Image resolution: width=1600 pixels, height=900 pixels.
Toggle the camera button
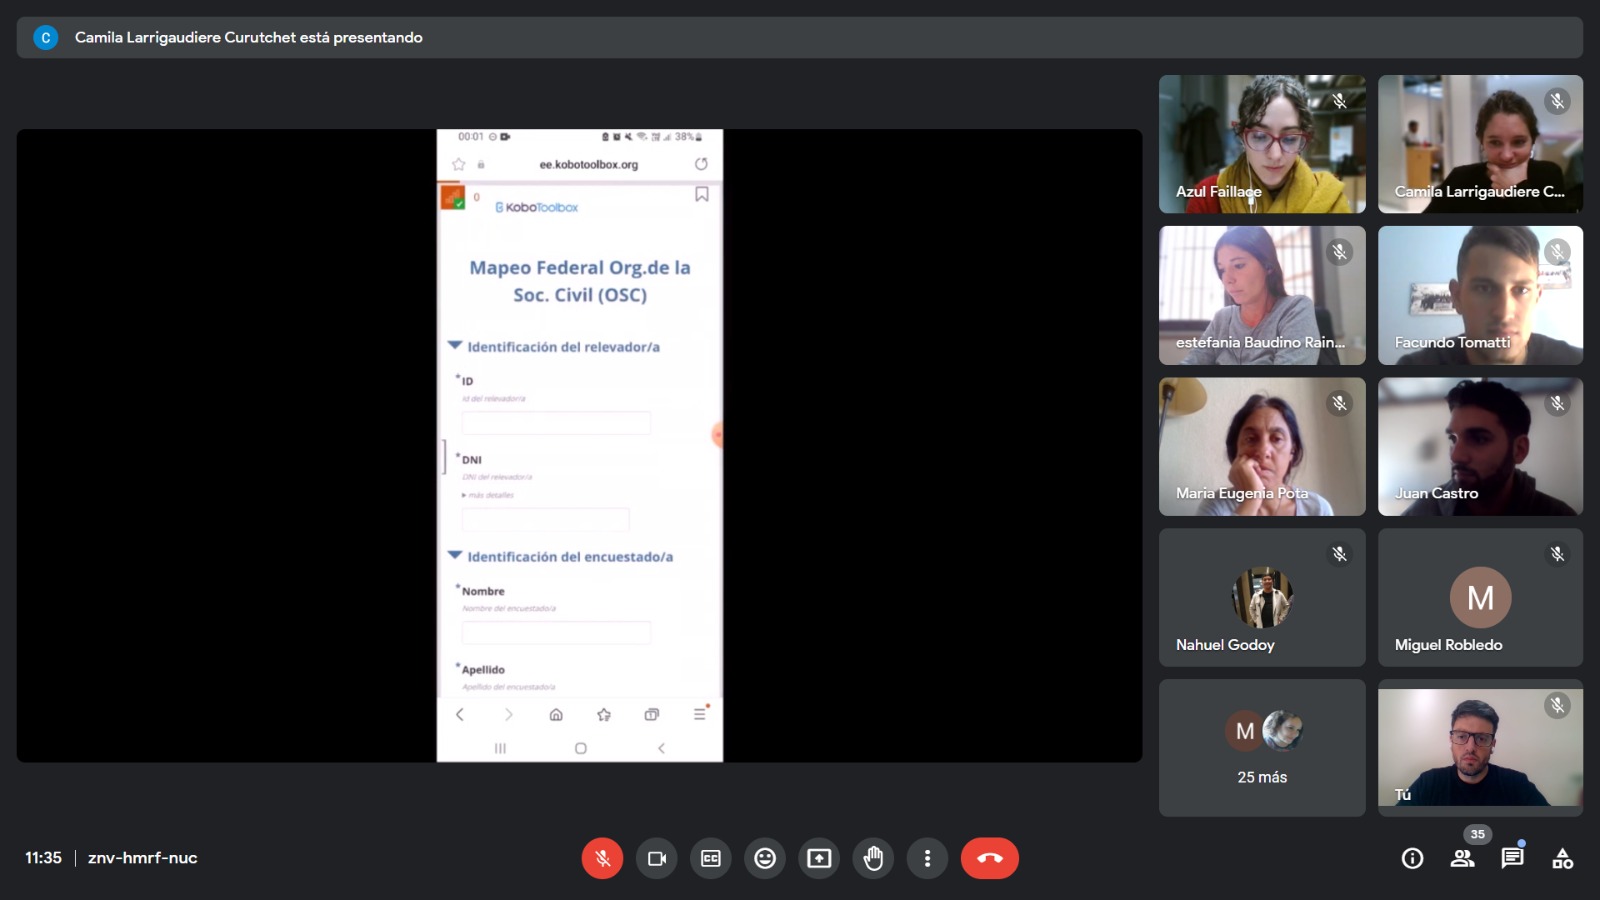pyautogui.click(x=657, y=858)
